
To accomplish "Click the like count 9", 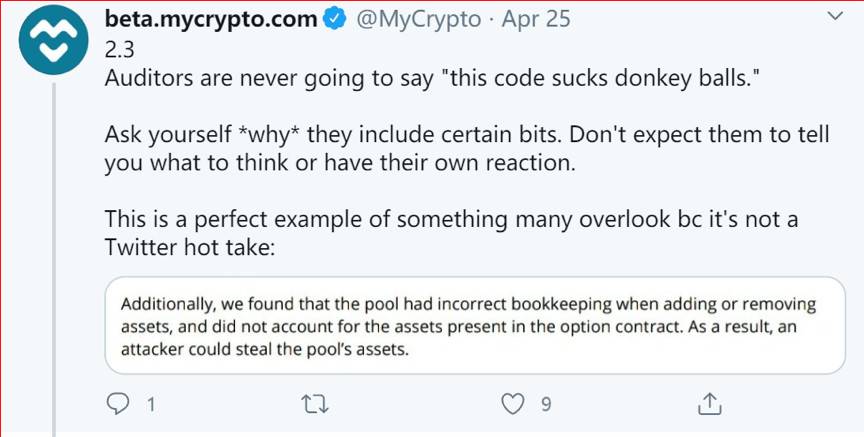I will pos(546,406).
